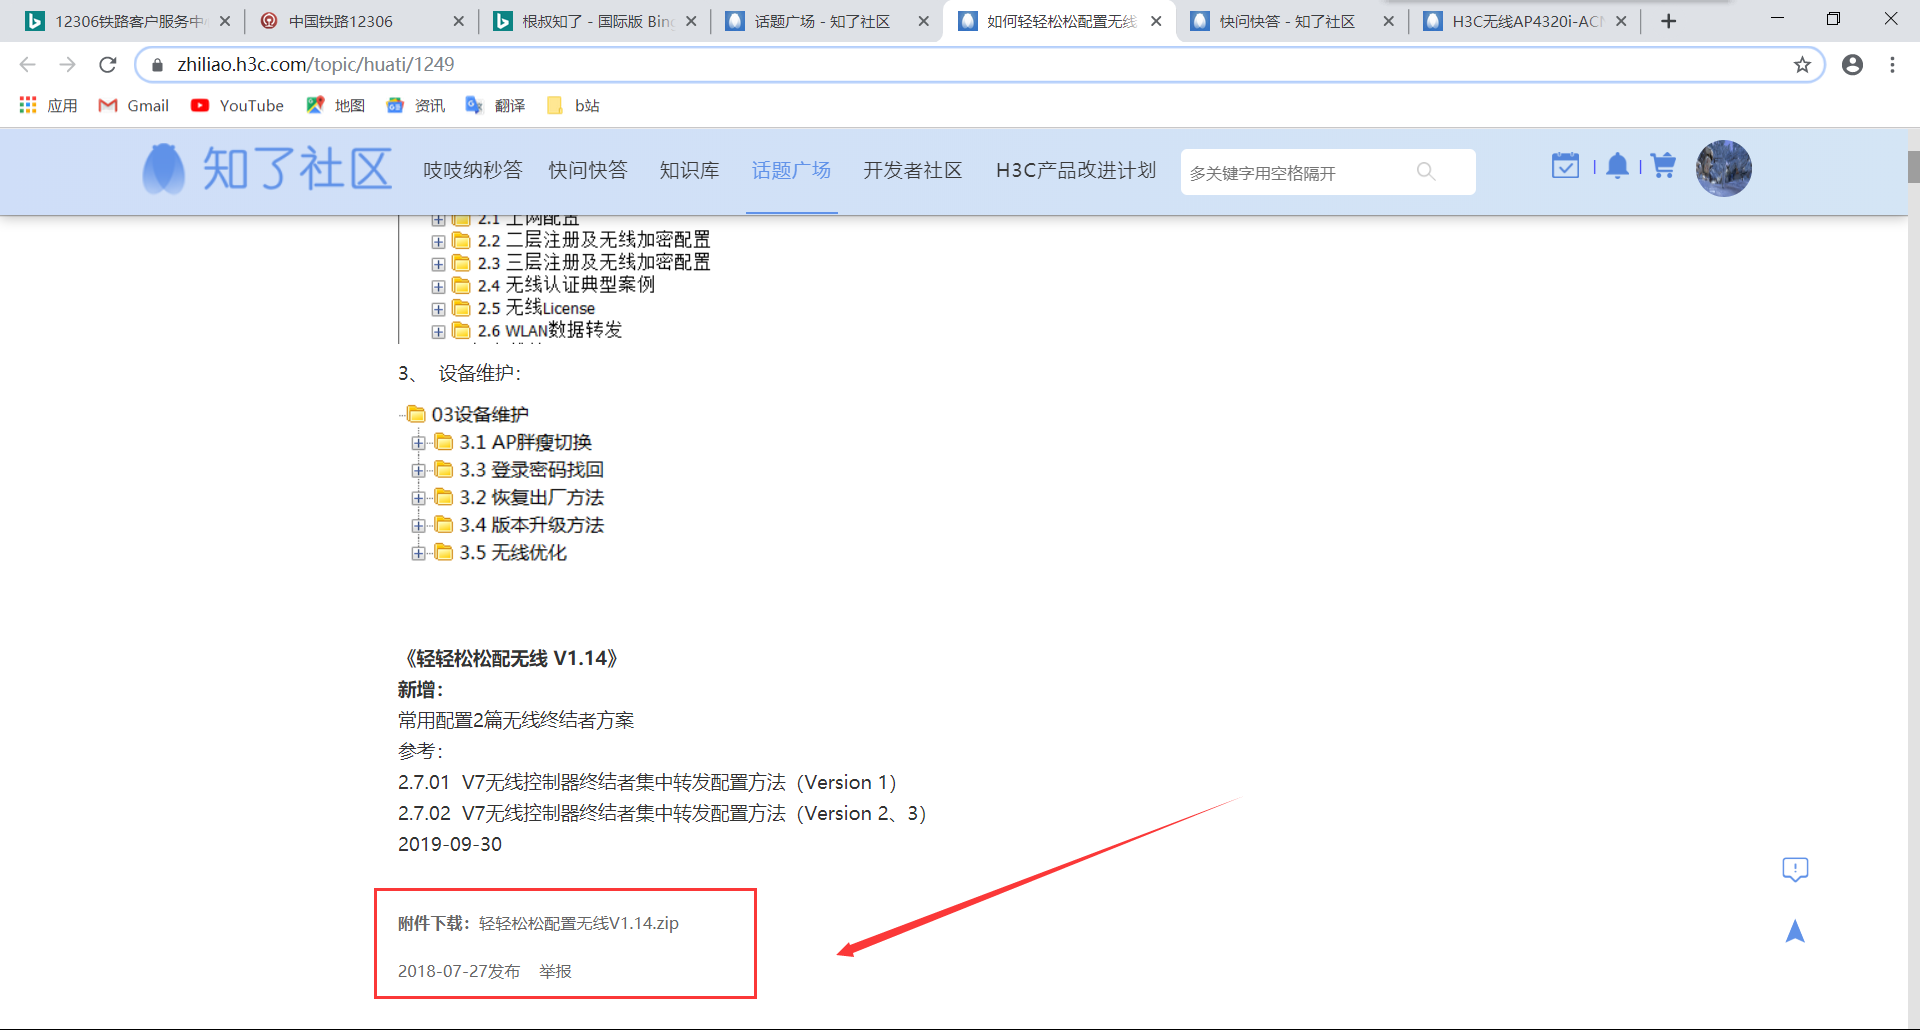Open the 资讯 bookmark
This screenshot has height=1030, width=1920.
click(x=416, y=105)
